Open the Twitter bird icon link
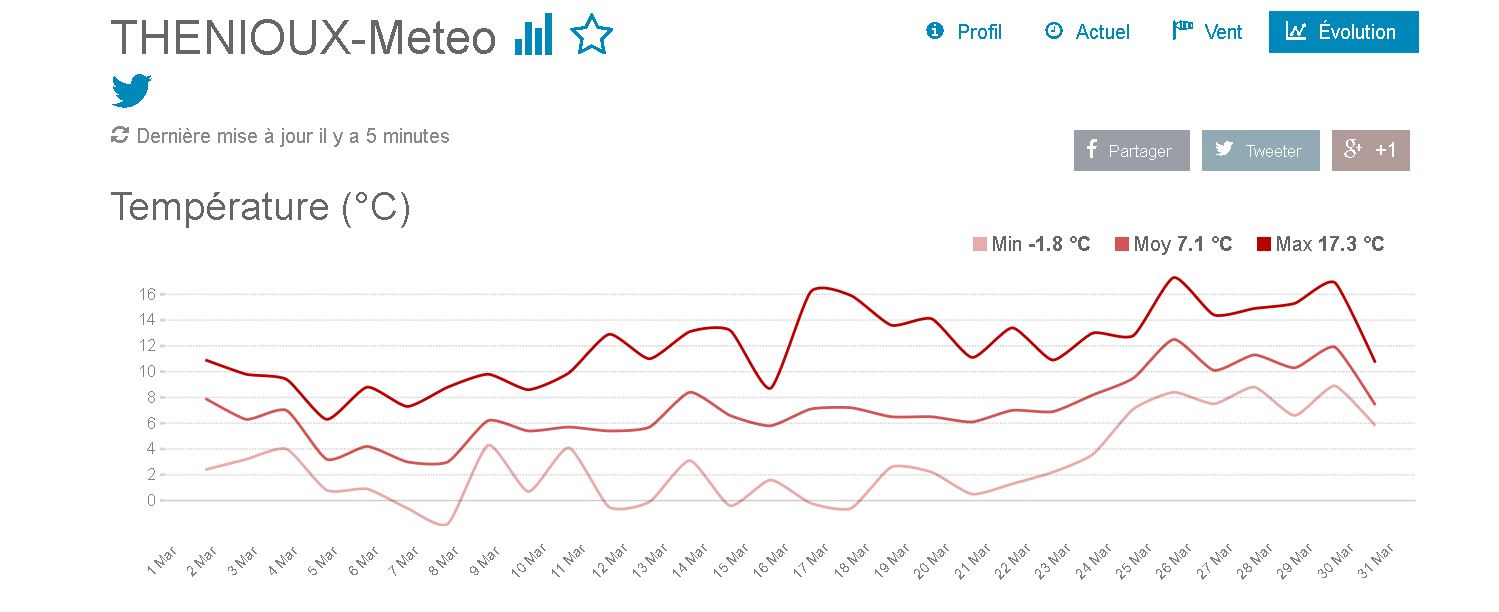The width and height of the screenshot is (1499, 612). 131,90
